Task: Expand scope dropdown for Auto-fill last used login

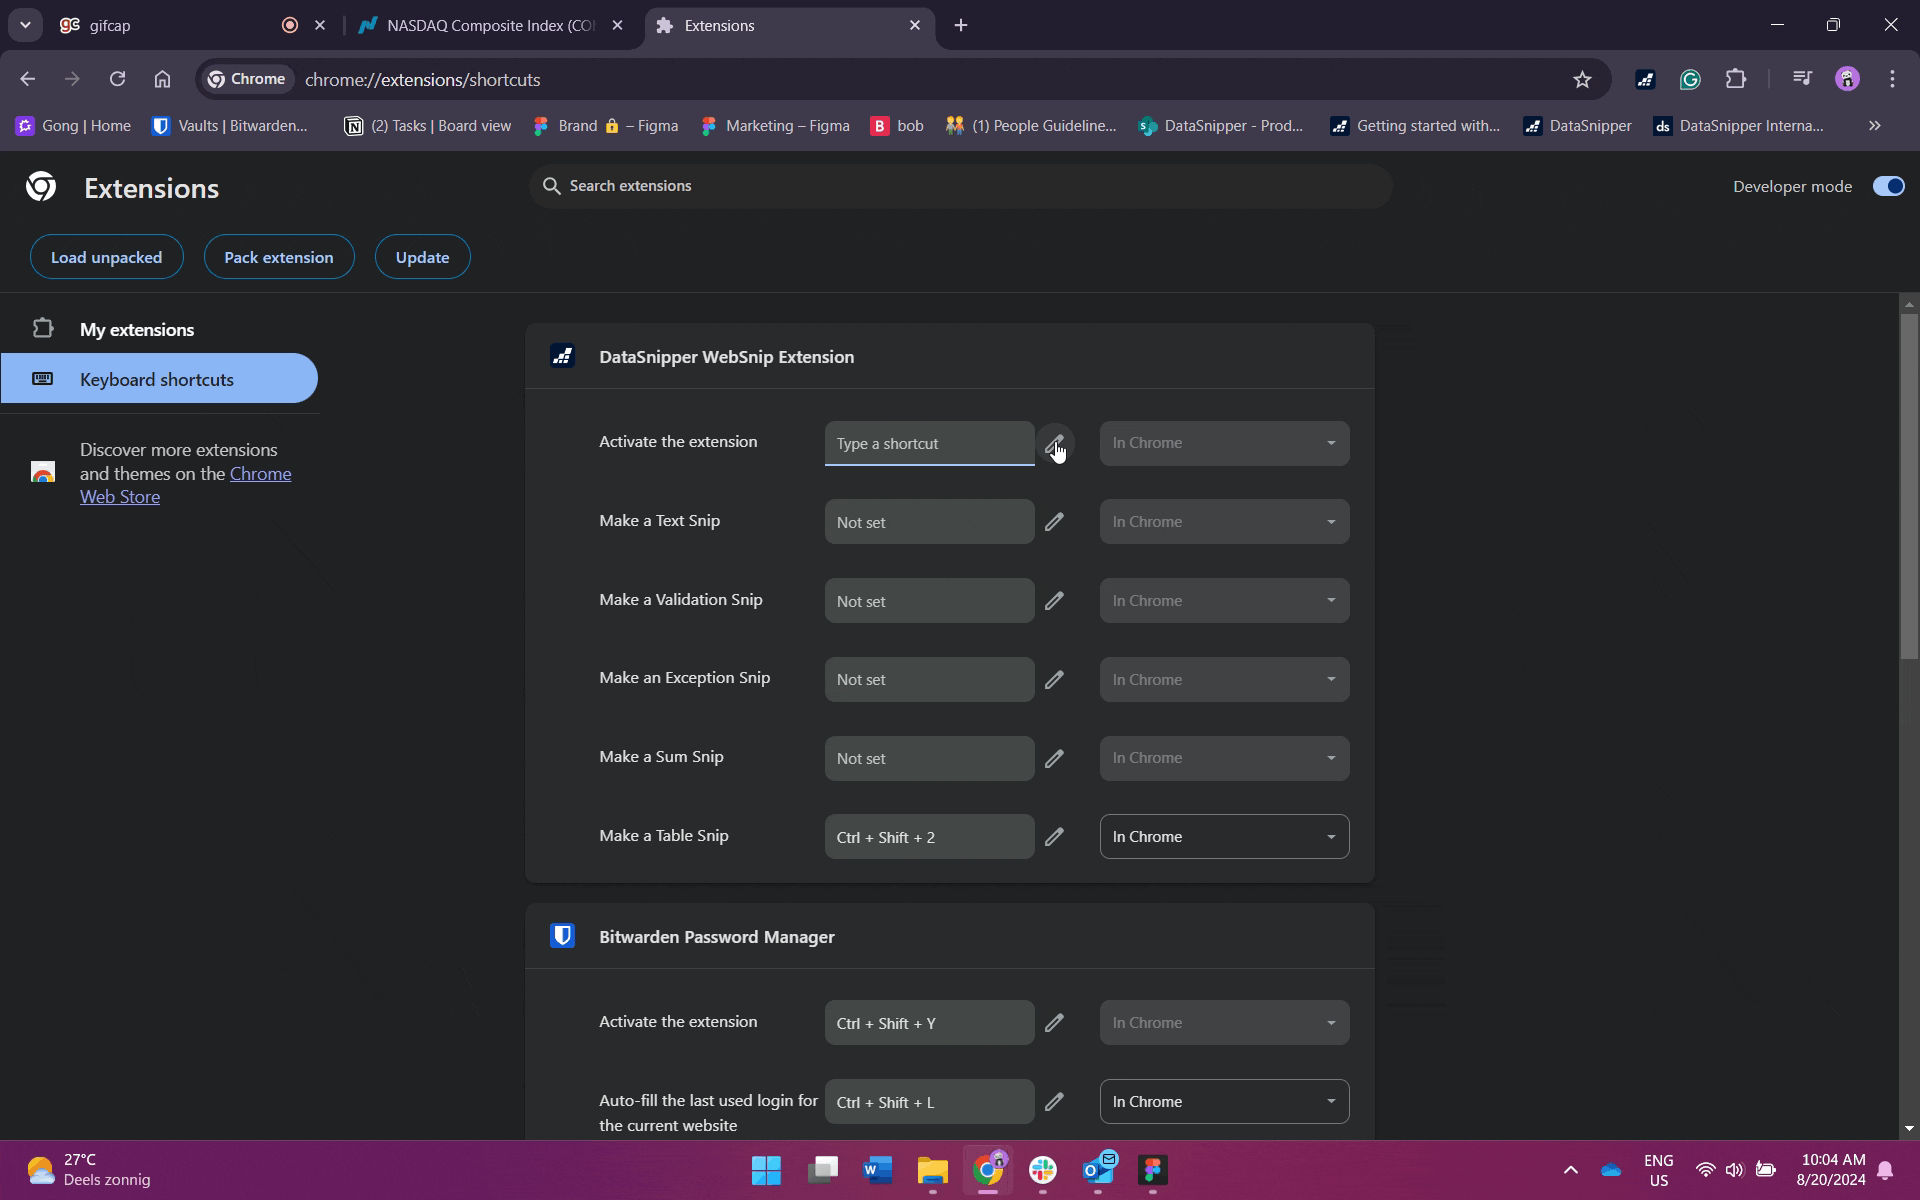Action: pos(1224,1102)
